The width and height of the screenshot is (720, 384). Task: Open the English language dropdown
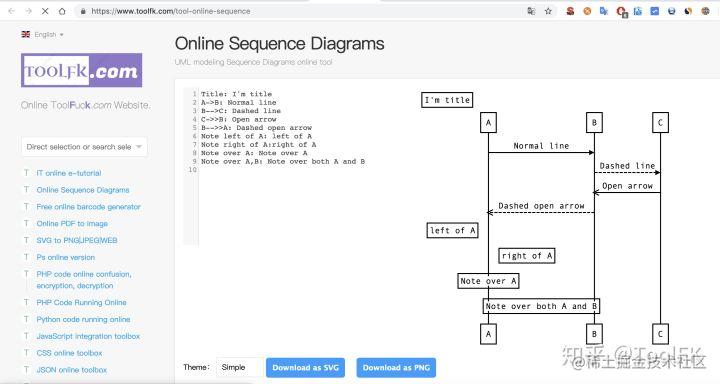point(43,34)
